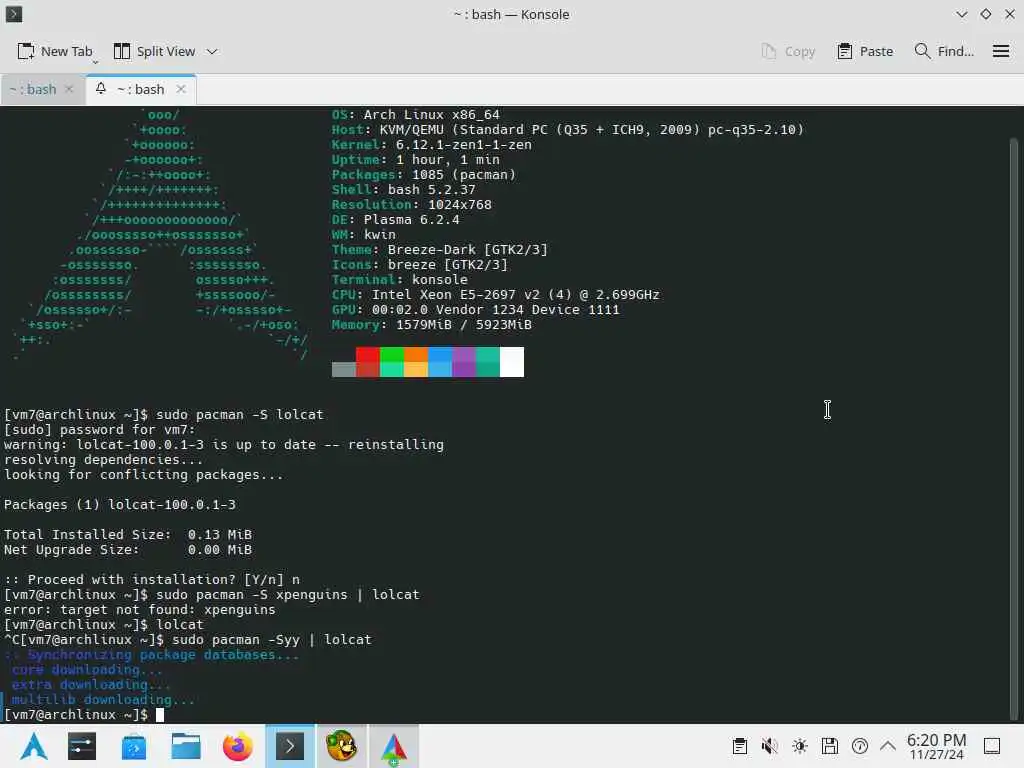Click the bell activity icon on the tab
Viewport: 1024px width, 768px height.
101,88
